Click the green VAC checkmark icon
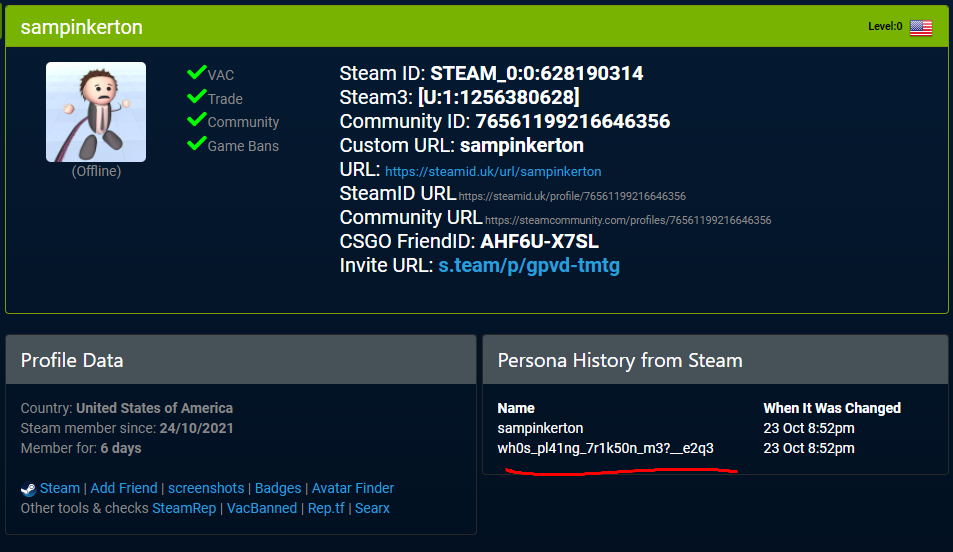953x552 pixels. click(x=196, y=73)
